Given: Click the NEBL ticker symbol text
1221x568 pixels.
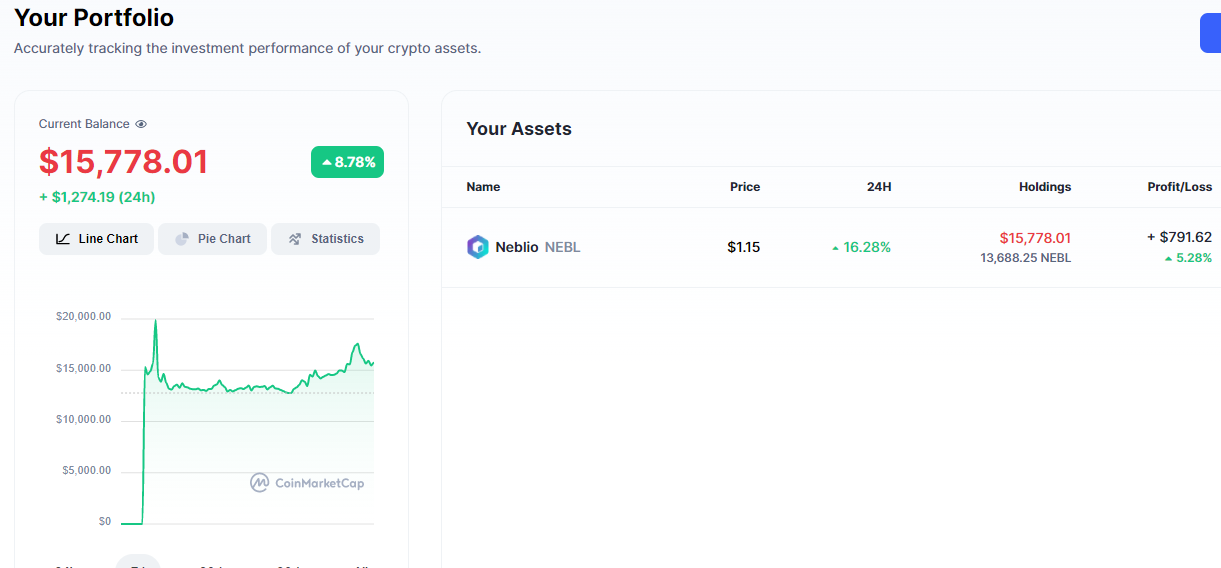Looking at the screenshot, I should (x=563, y=247).
